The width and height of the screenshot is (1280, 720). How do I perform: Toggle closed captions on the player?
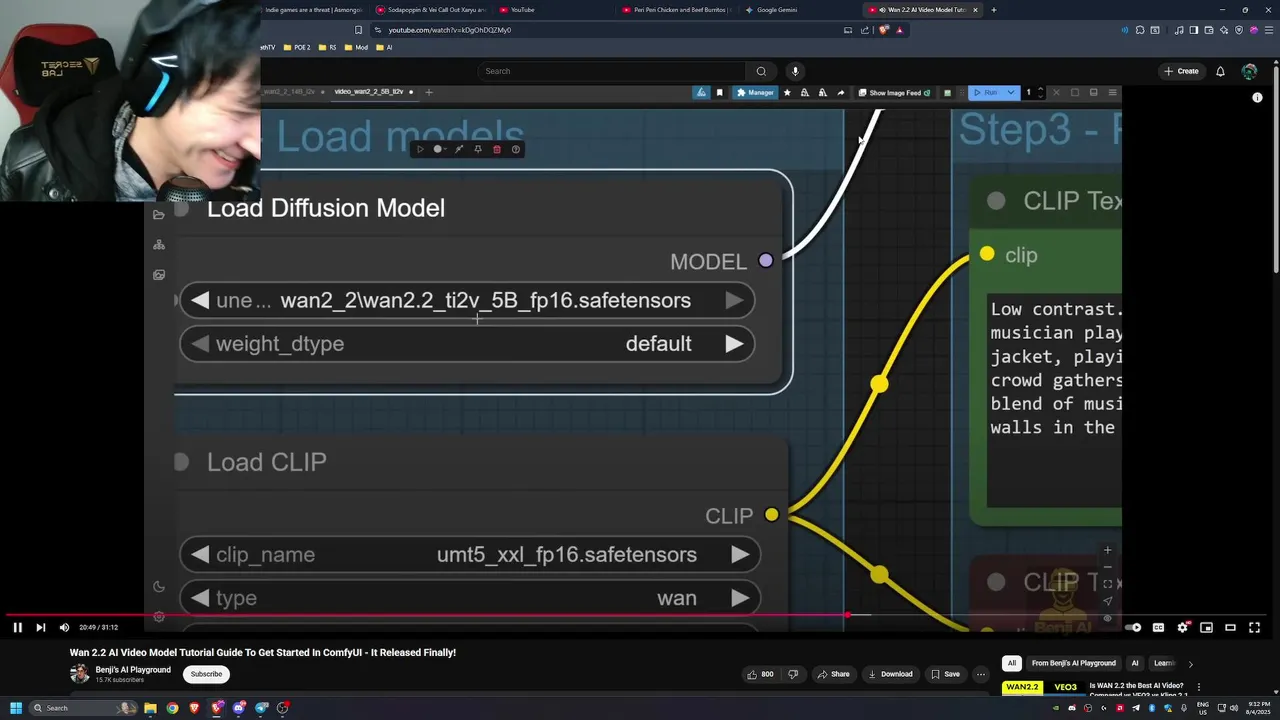point(1158,627)
